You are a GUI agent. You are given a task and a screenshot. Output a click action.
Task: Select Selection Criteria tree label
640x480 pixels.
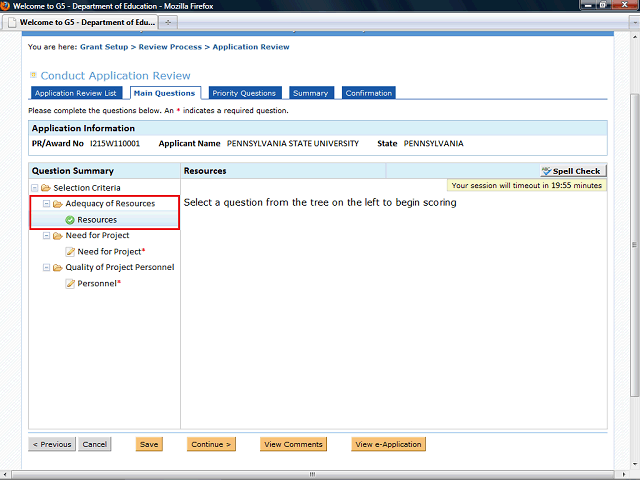[87, 188]
